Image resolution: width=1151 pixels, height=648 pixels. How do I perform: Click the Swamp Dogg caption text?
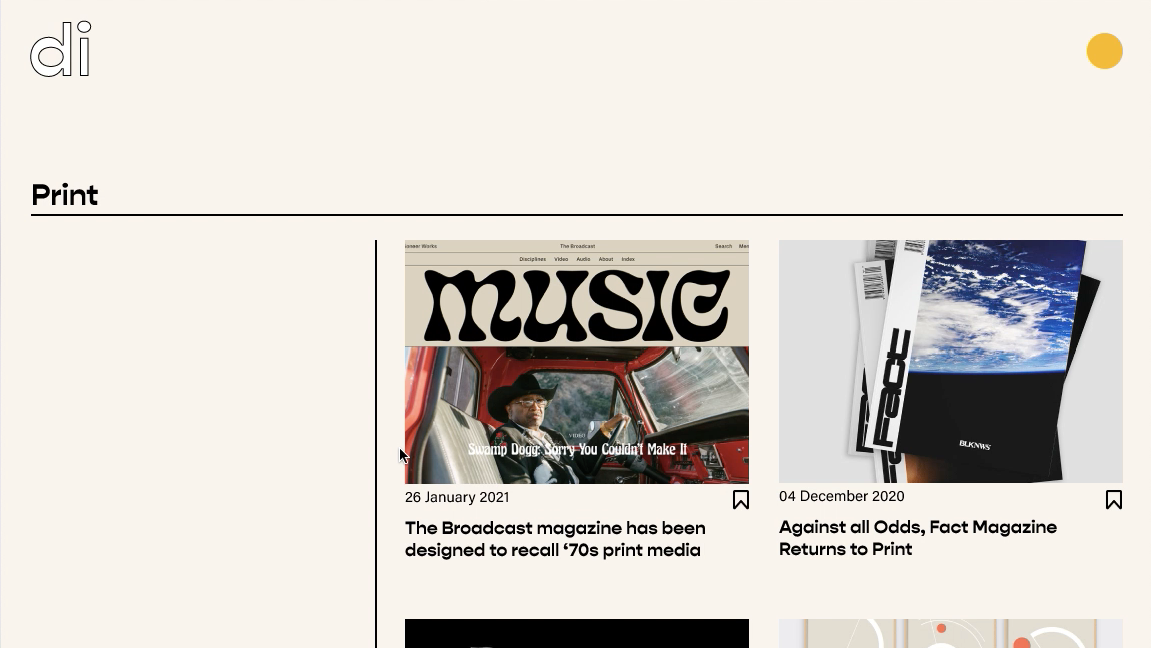click(x=577, y=449)
